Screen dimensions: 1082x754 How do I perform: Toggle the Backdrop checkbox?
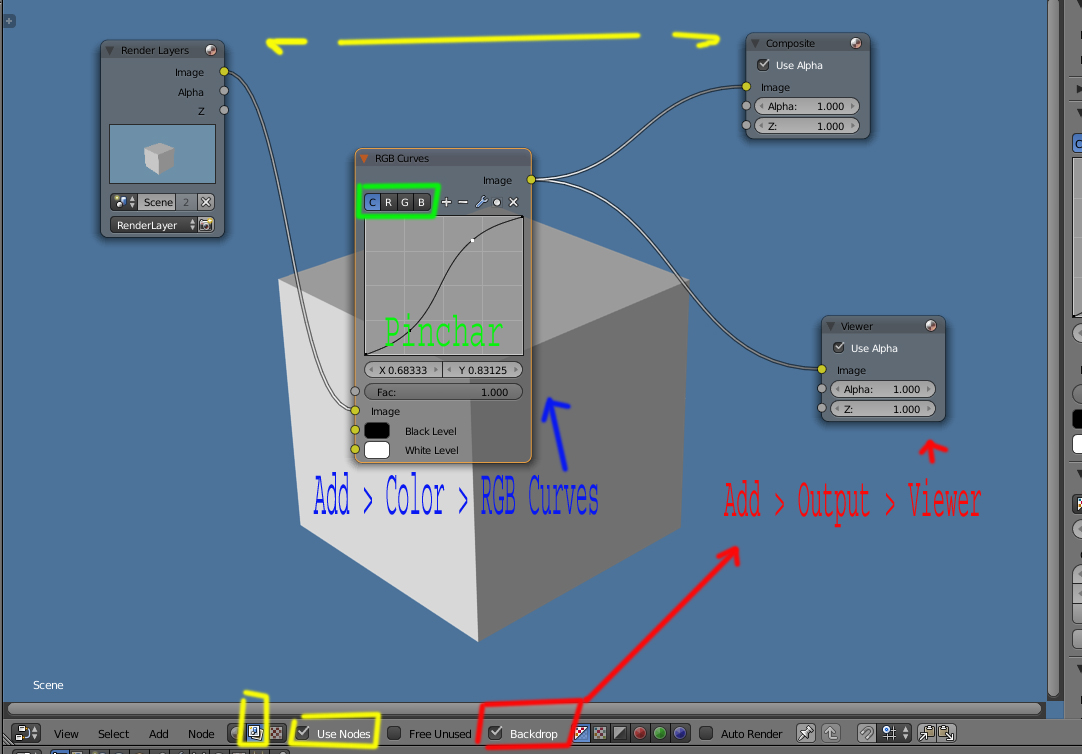tap(495, 733)
